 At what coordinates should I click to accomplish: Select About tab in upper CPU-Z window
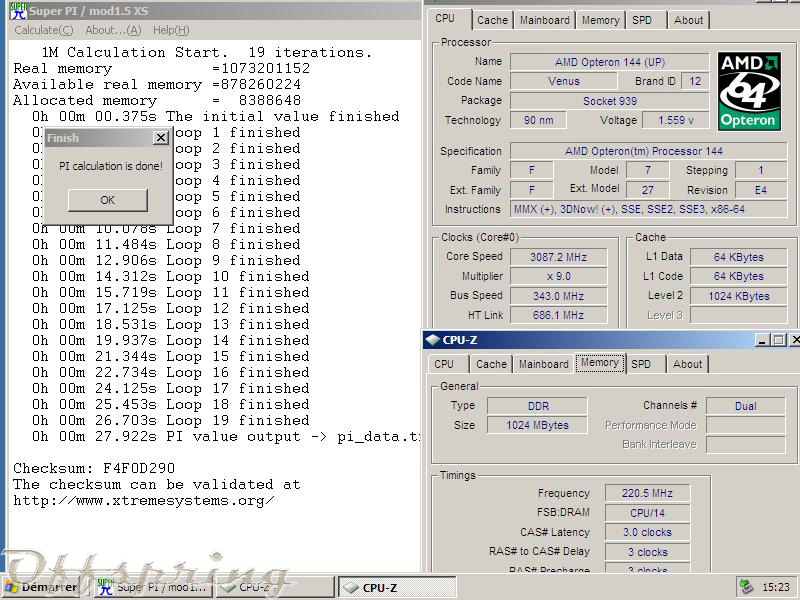(x=688, y=20)
